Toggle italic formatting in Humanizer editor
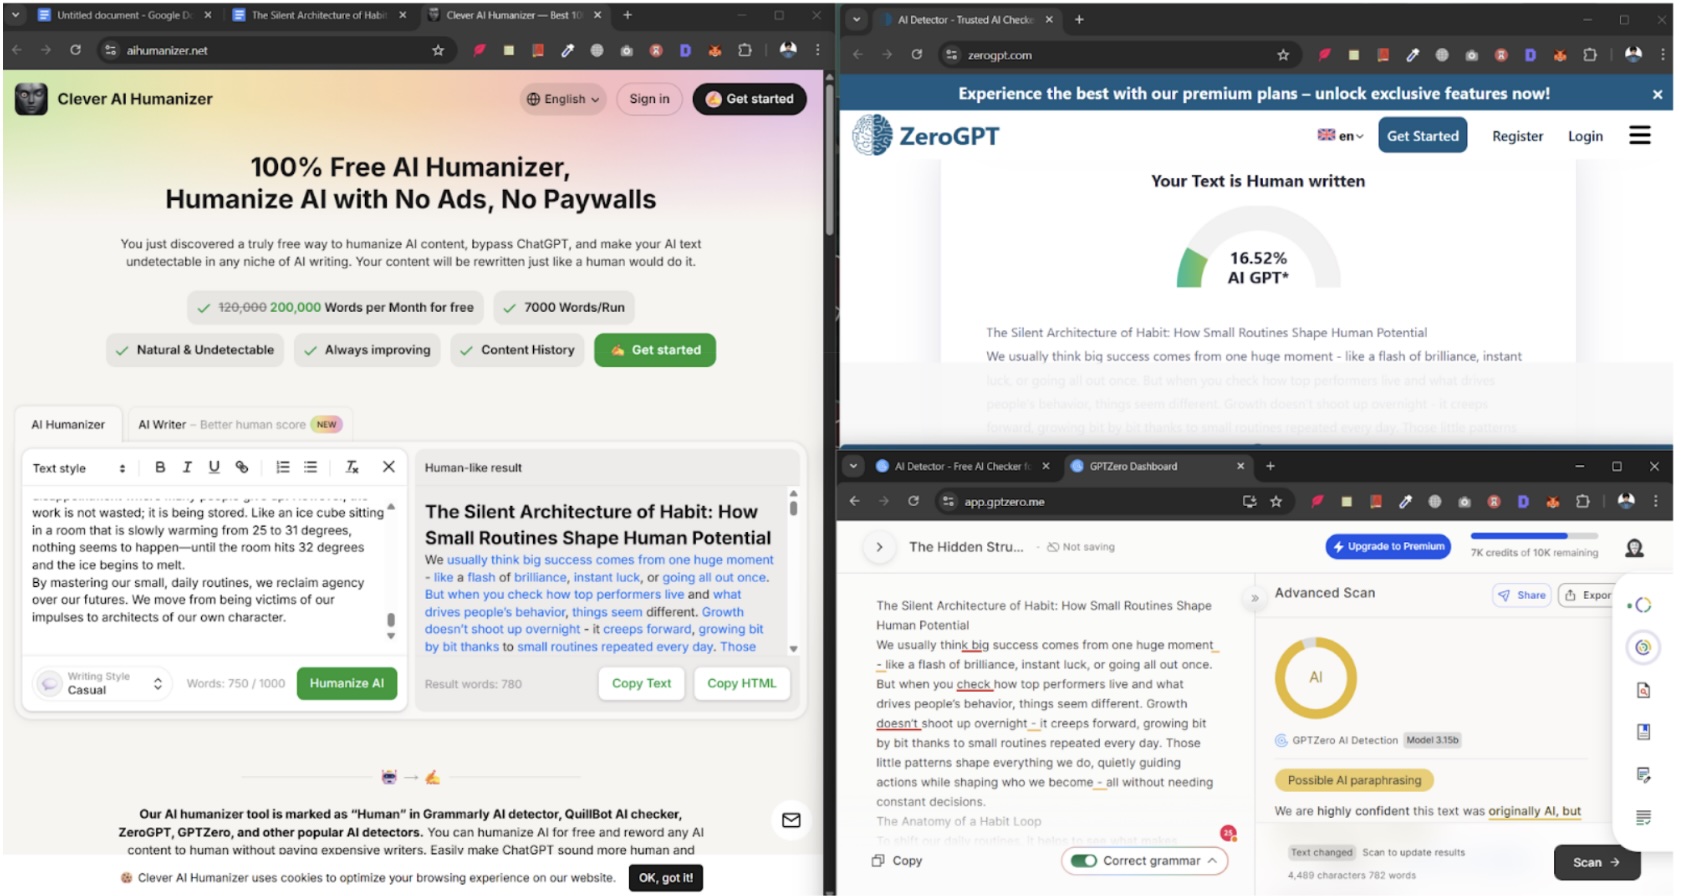Viewport: 1688px width, 896px height. (187, 467)
